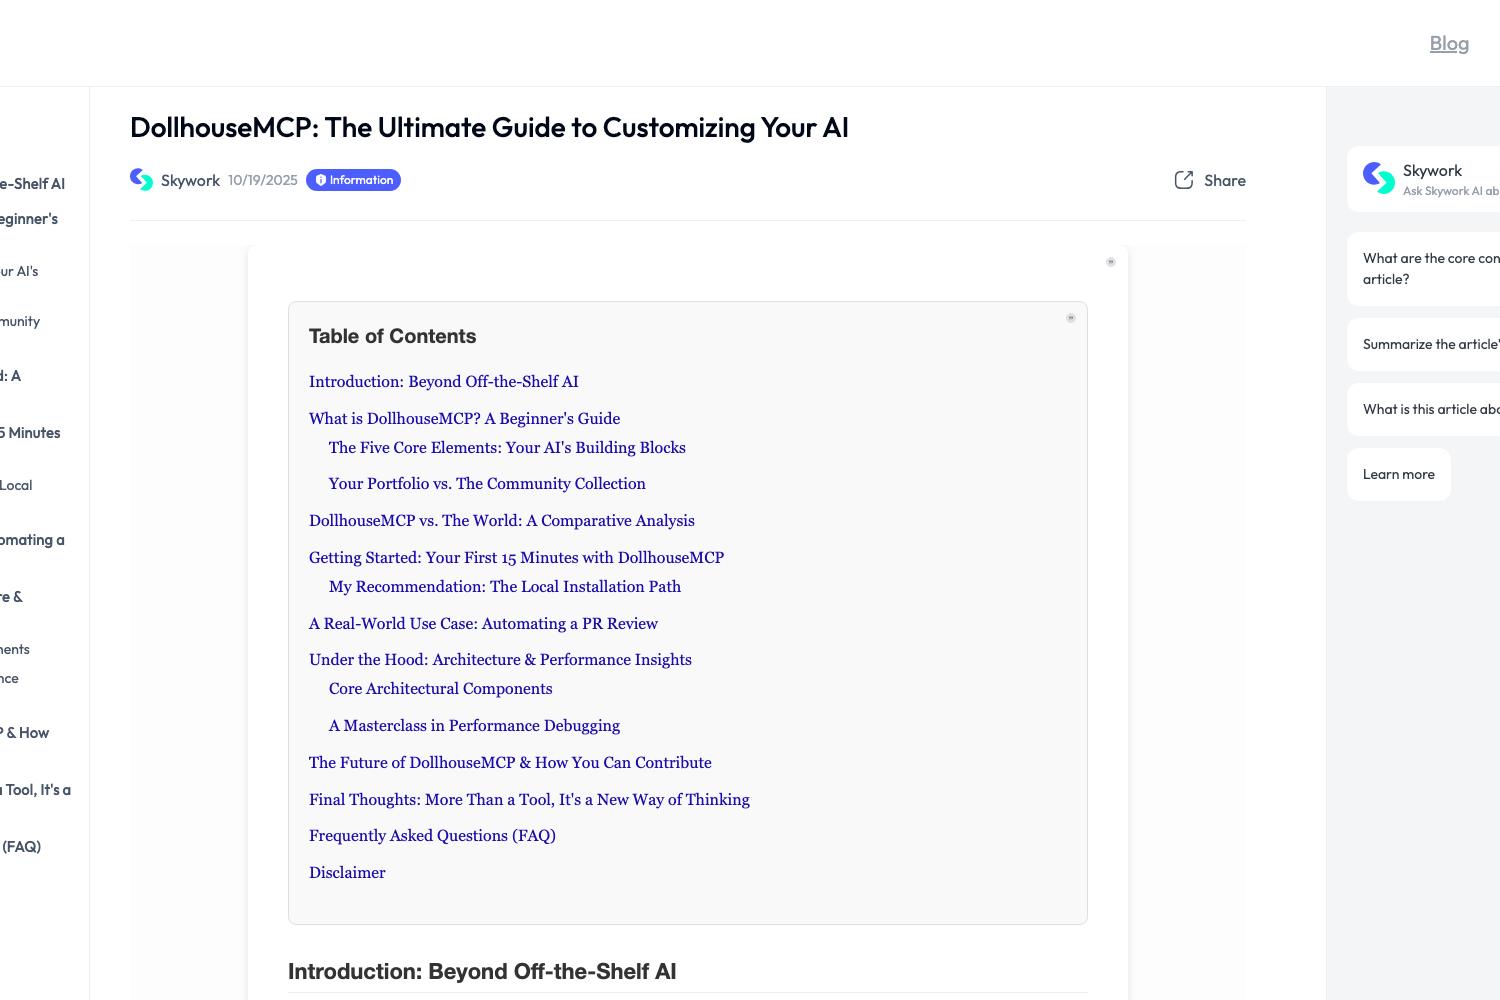Viewport: 1500px width, 1000px height.
Task: Click the Skywork logo in the assistant panel
Action: pyautogui.click(x=1379, y=178)
